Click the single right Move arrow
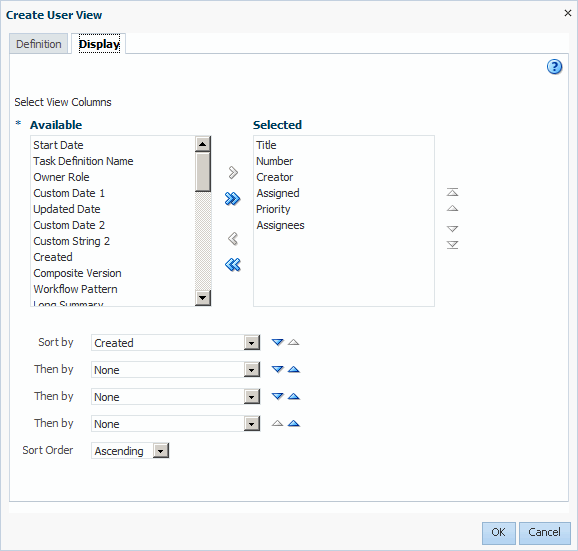Image resolution: width=578 pixels, height=551 pixels. 233,172
